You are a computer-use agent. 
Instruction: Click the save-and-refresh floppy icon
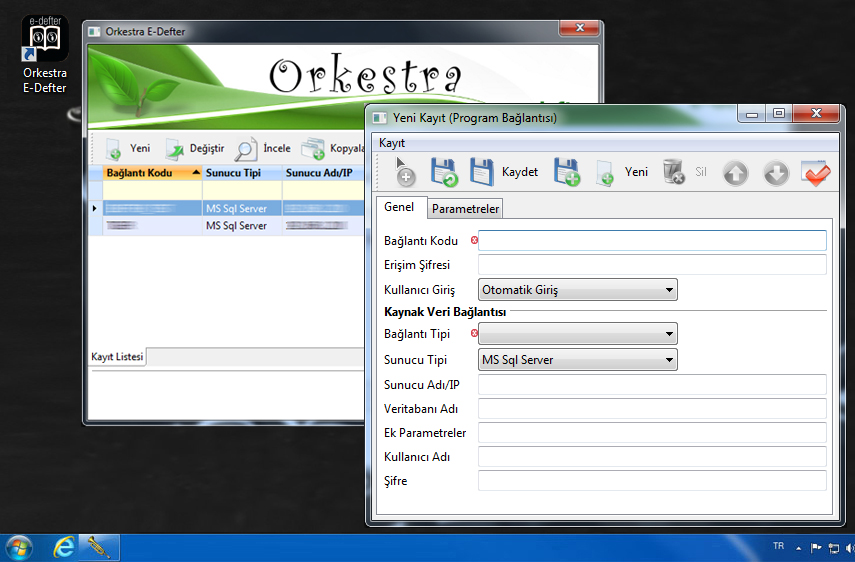pyautogui.click(x=444, y=172)
